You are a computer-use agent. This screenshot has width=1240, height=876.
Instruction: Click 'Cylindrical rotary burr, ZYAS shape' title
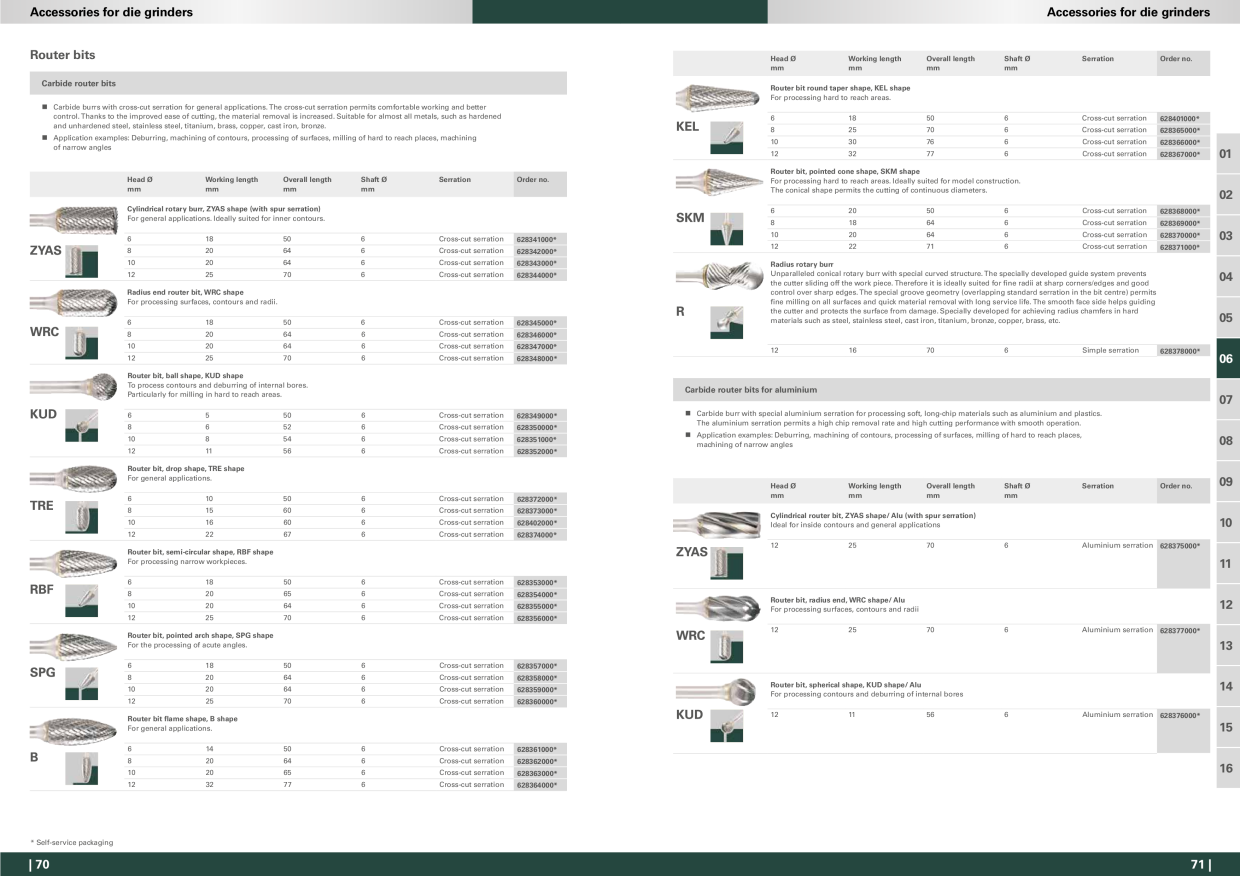coord(224,209)
